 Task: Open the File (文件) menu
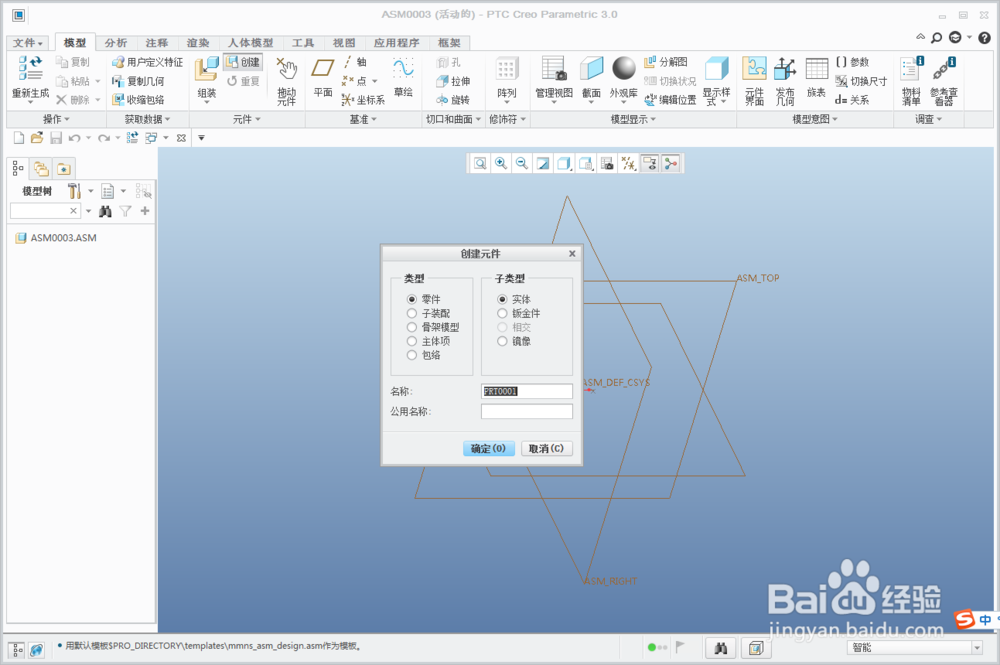[x=27, y=43]
